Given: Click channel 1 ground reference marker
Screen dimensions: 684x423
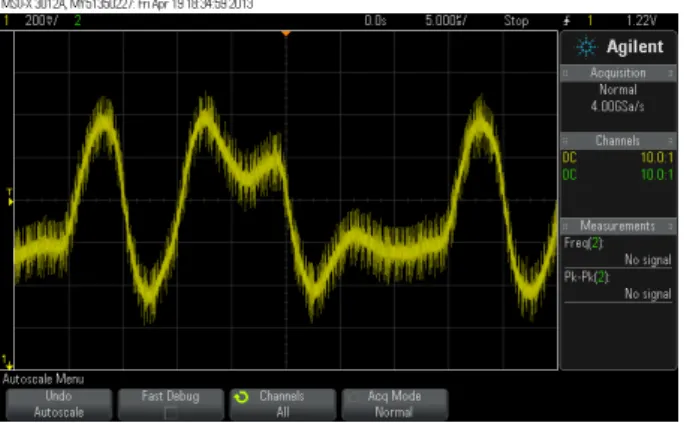Looking at the screenshot, I should [7, 362].
